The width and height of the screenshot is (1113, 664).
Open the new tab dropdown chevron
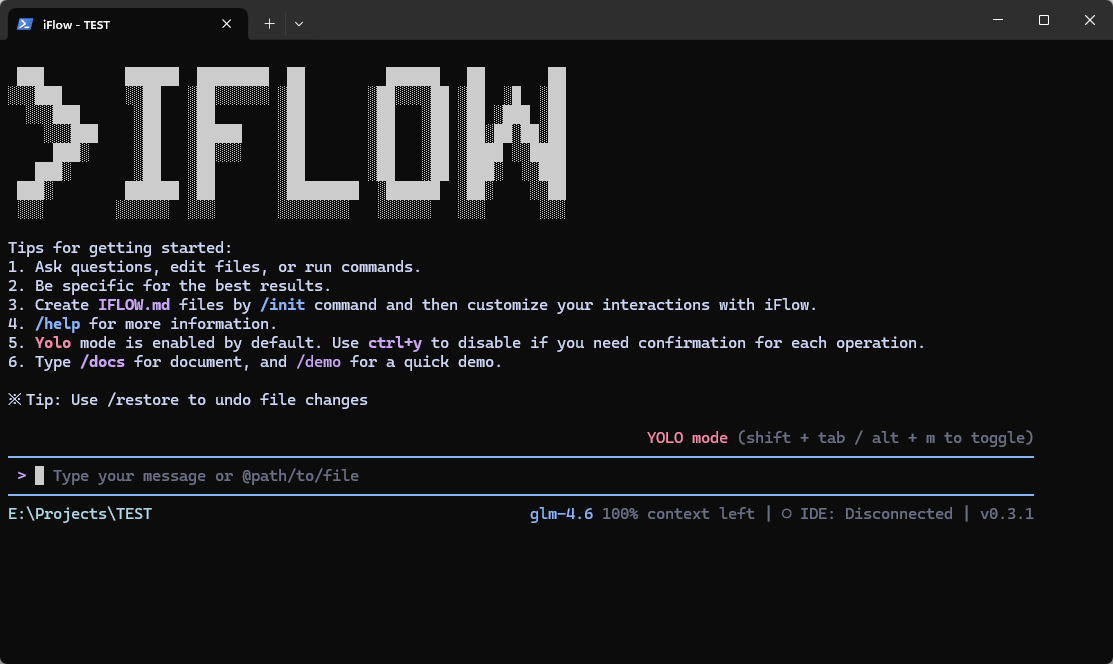click(299, 23)
